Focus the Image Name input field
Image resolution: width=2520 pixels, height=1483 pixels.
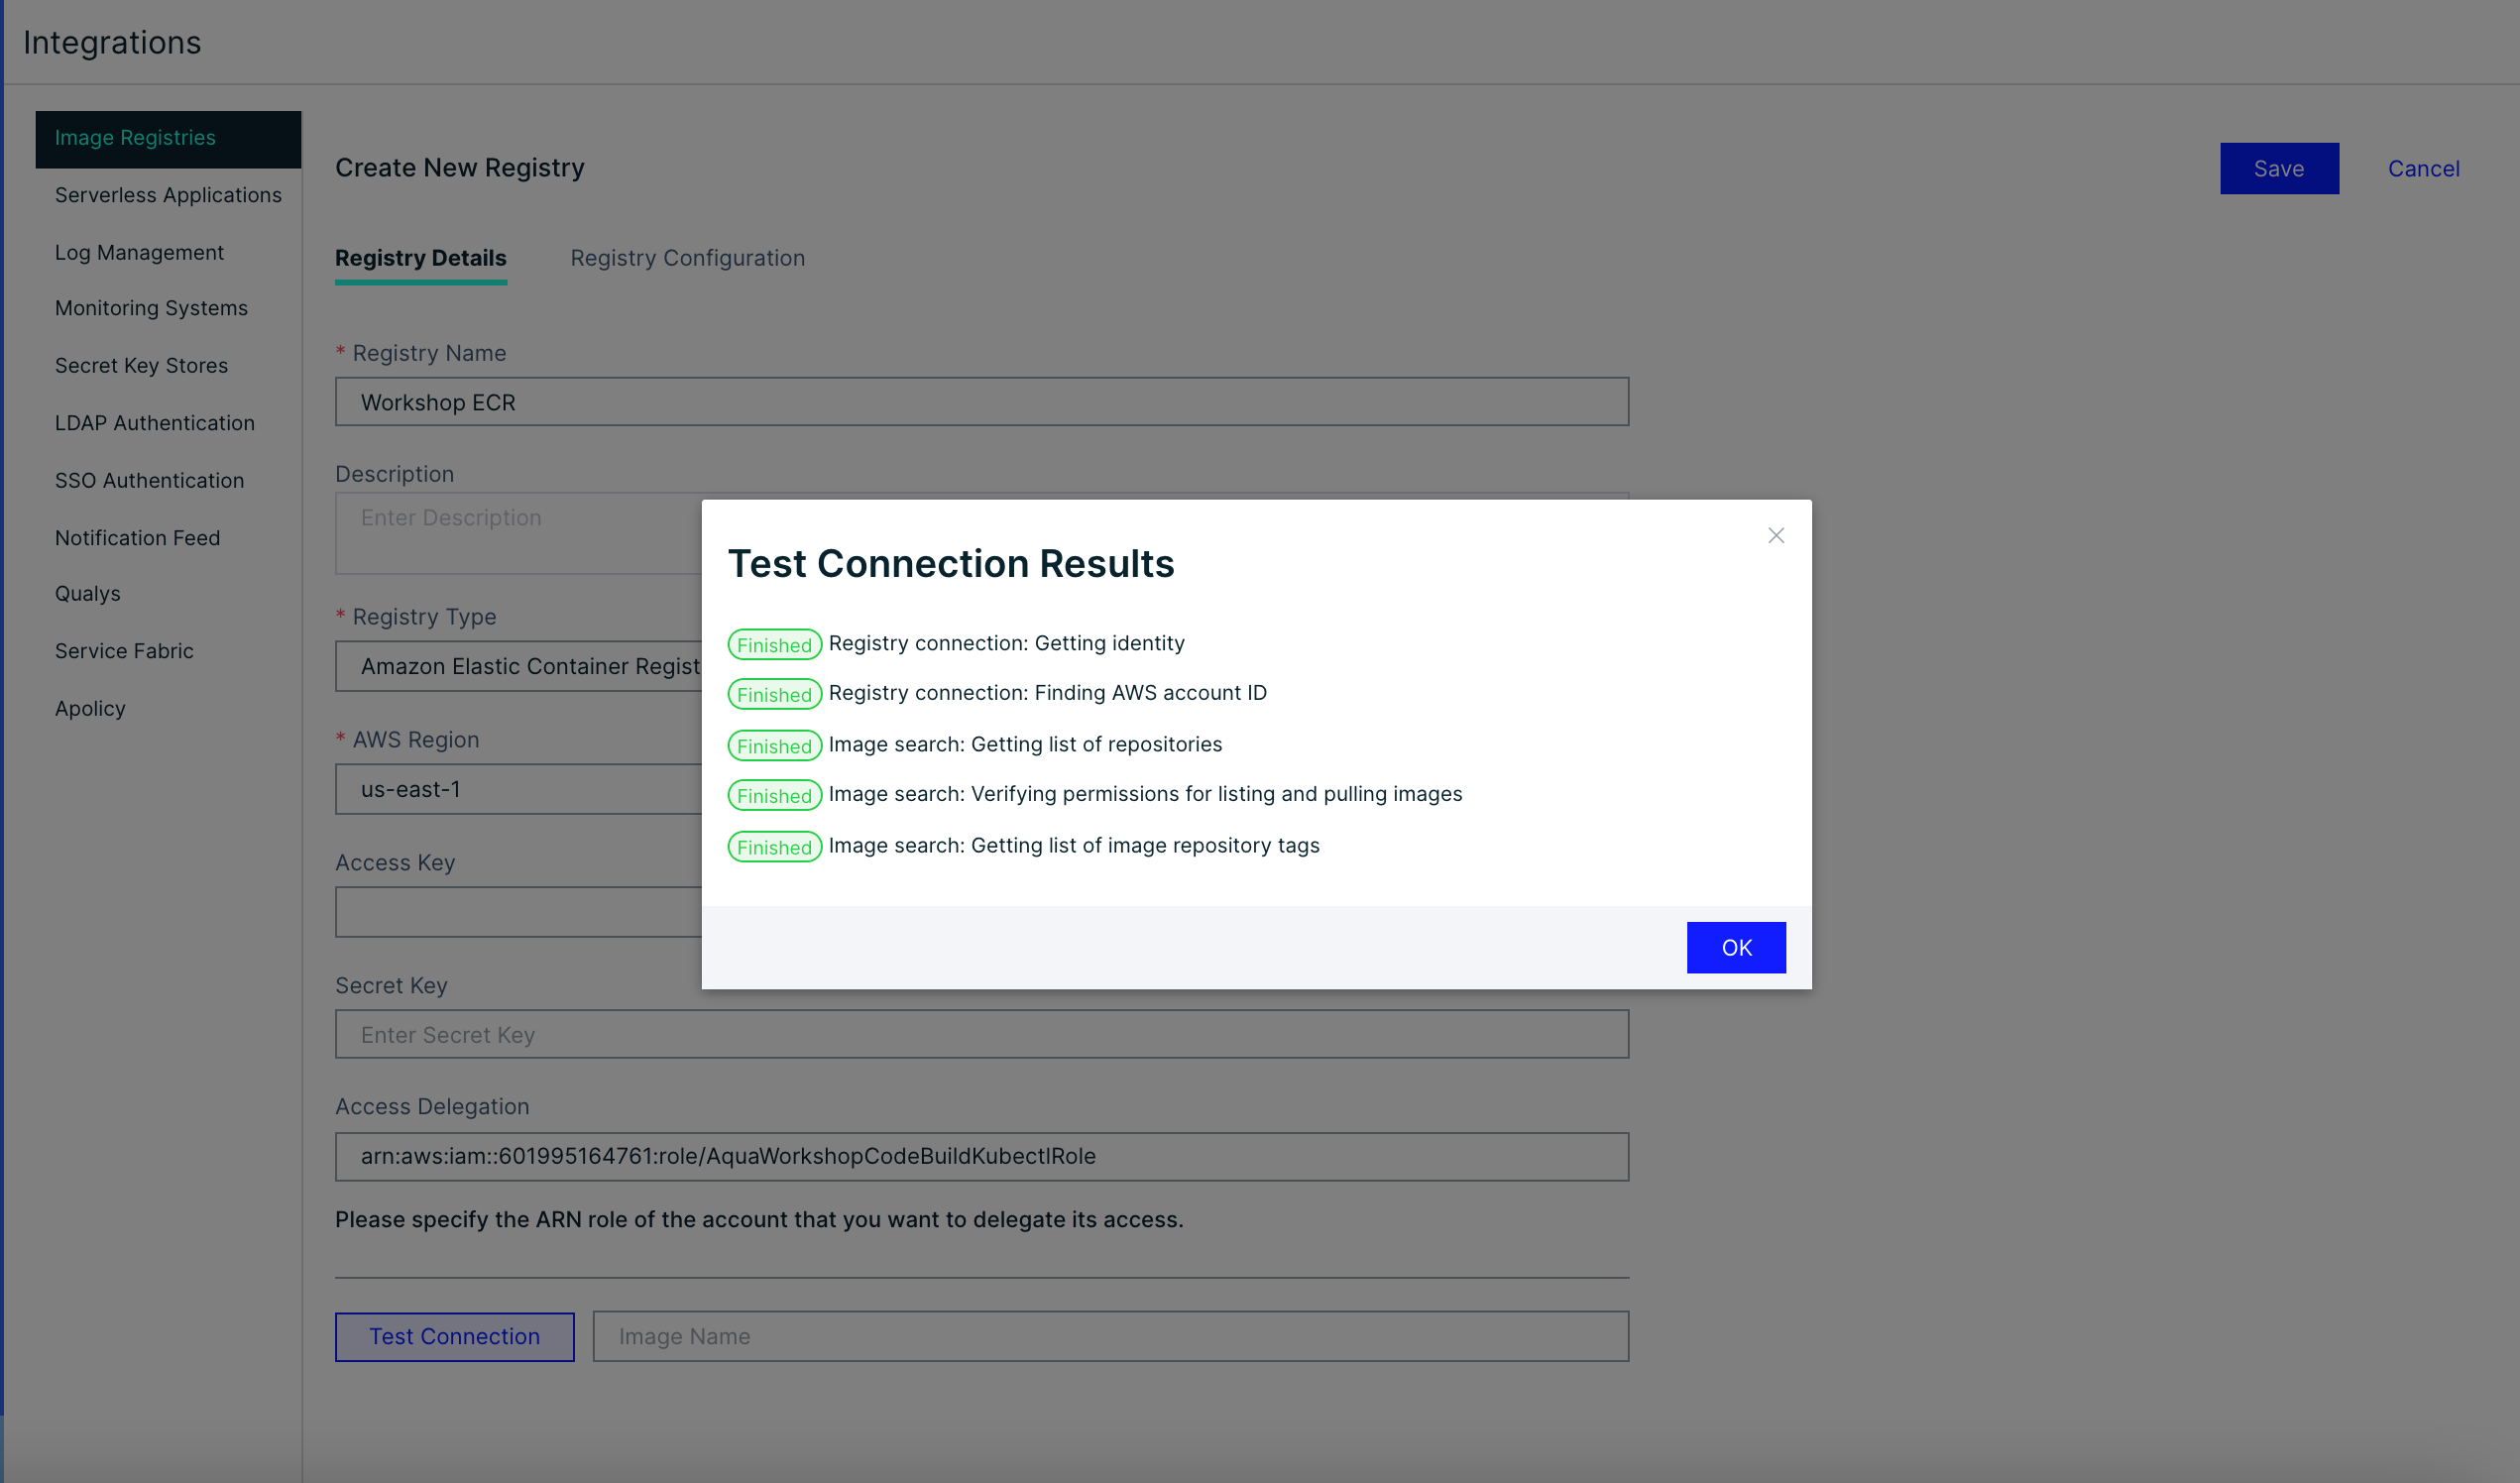pos(1110,1336)
